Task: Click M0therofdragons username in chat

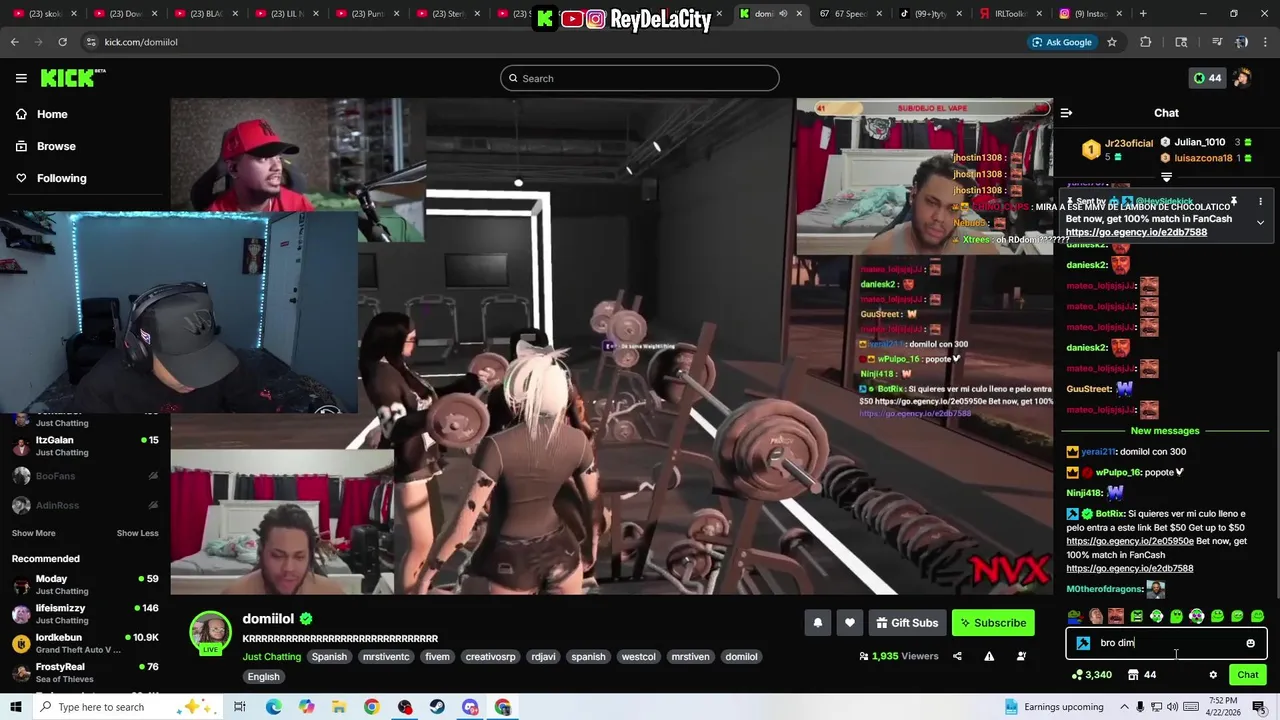Action: click(1104, 589)
